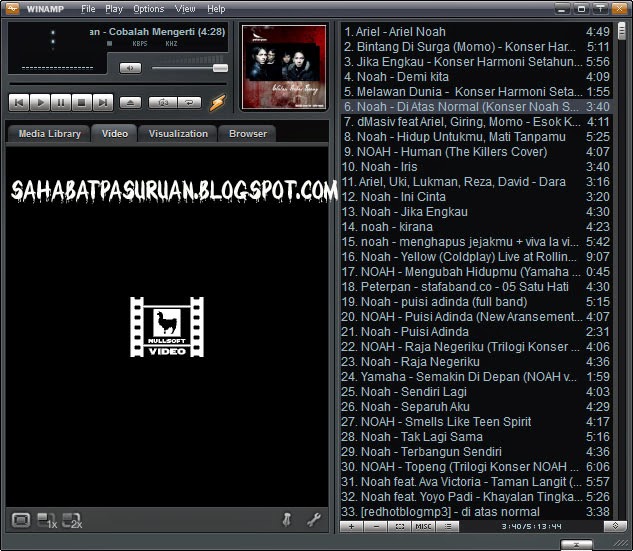Click the playlist list options button
Viewport: 633px width, 551px height.
(447, 526)
